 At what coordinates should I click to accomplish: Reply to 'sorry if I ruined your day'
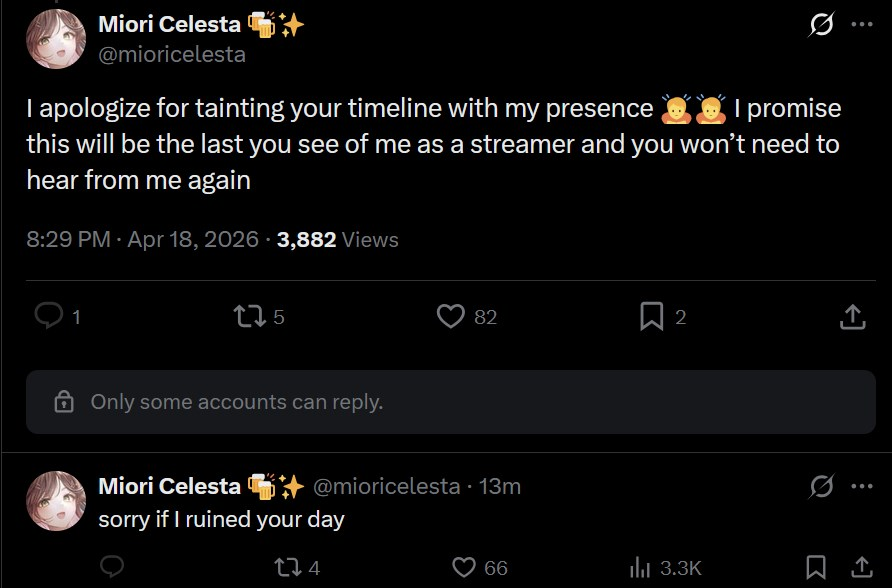[112, 568]
